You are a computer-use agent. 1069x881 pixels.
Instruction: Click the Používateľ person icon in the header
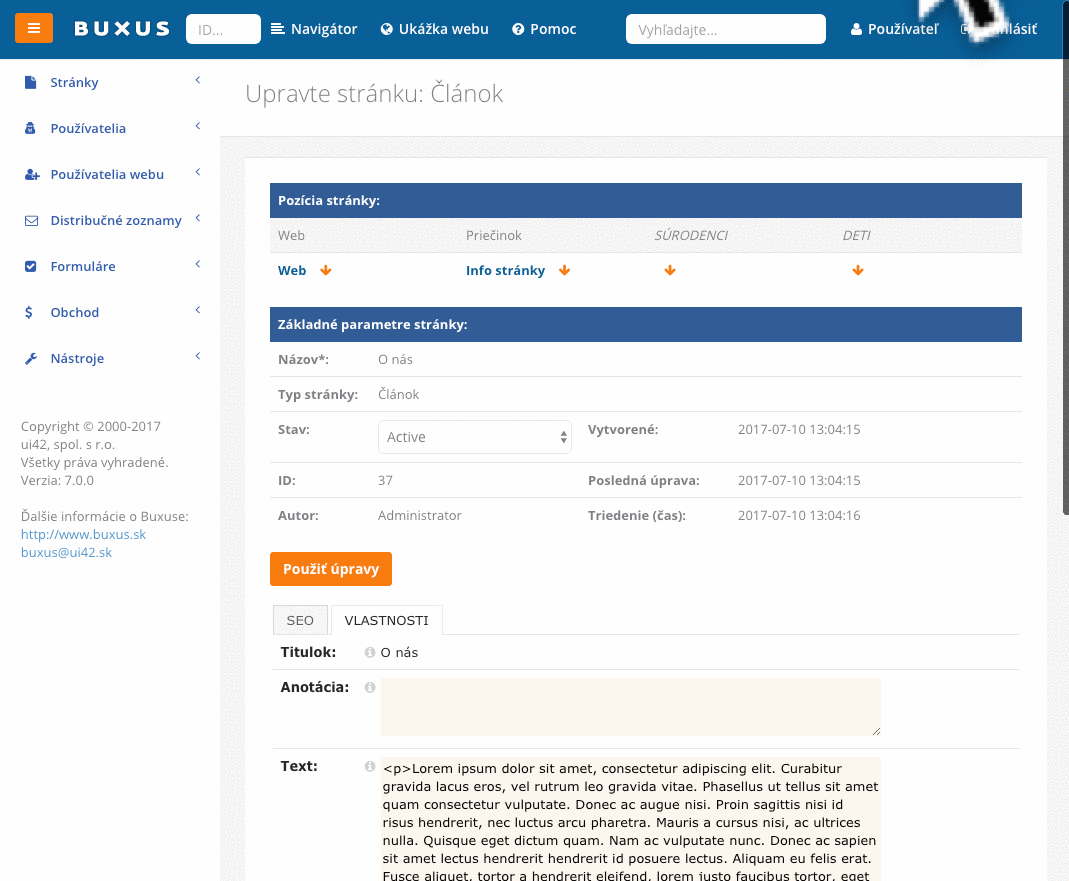(858, 29)
